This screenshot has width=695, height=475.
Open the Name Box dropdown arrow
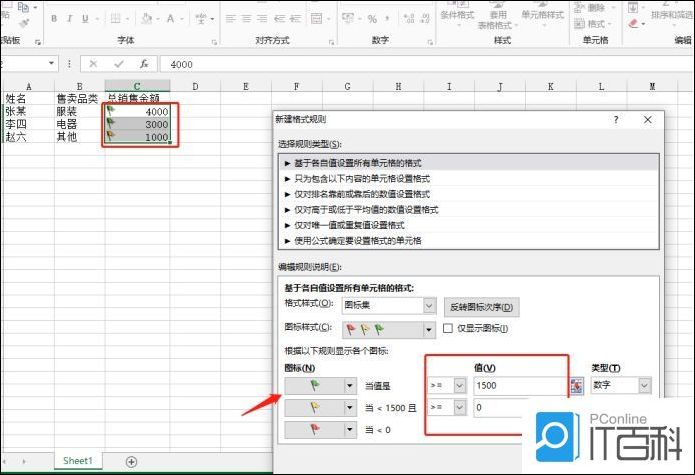pos(51,64)
